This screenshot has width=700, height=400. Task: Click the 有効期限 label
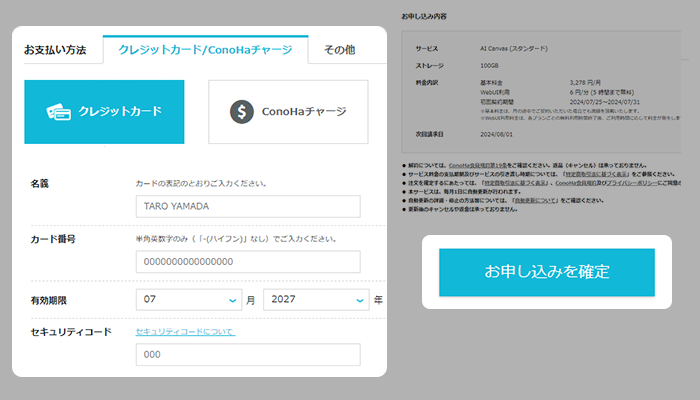click(x=49, y=300)
